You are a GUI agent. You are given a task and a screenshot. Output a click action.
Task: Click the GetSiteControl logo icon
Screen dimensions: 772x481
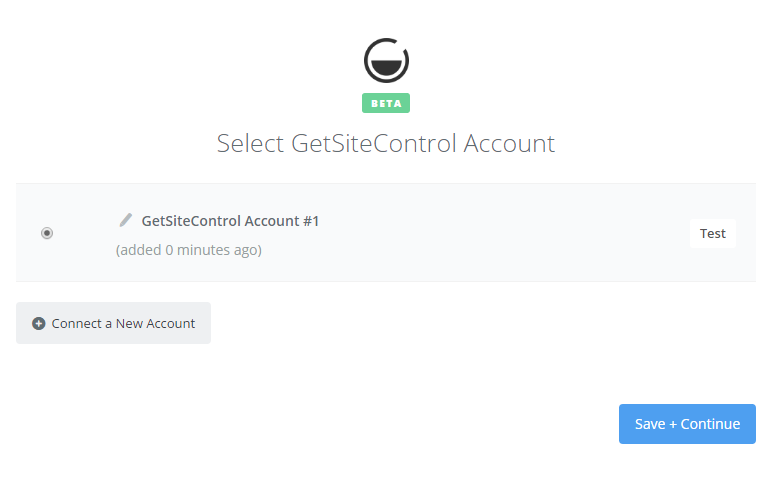386,60
